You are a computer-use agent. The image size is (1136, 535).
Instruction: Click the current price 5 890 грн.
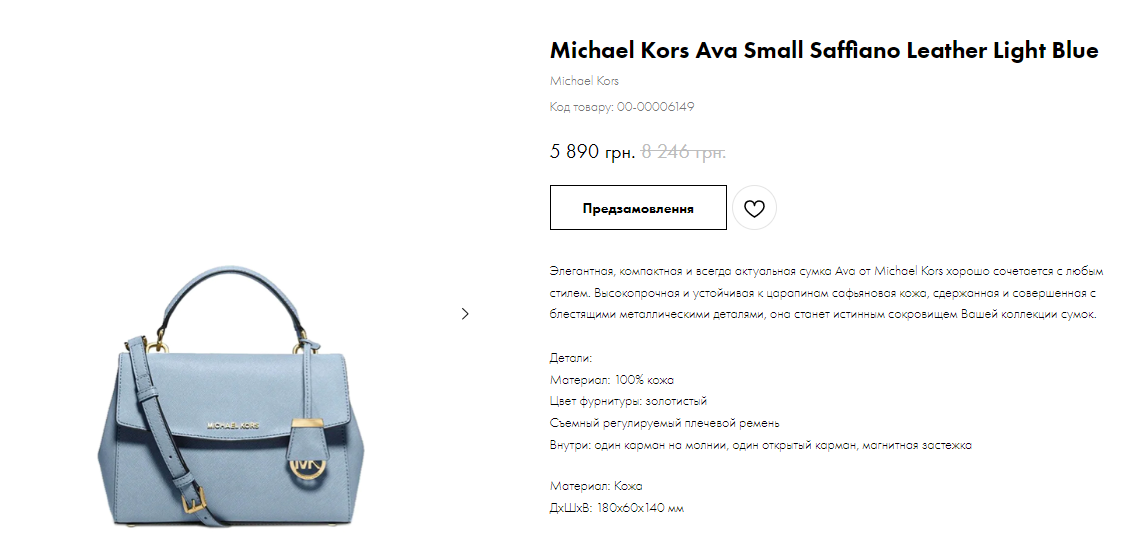(x=593, y=152)
